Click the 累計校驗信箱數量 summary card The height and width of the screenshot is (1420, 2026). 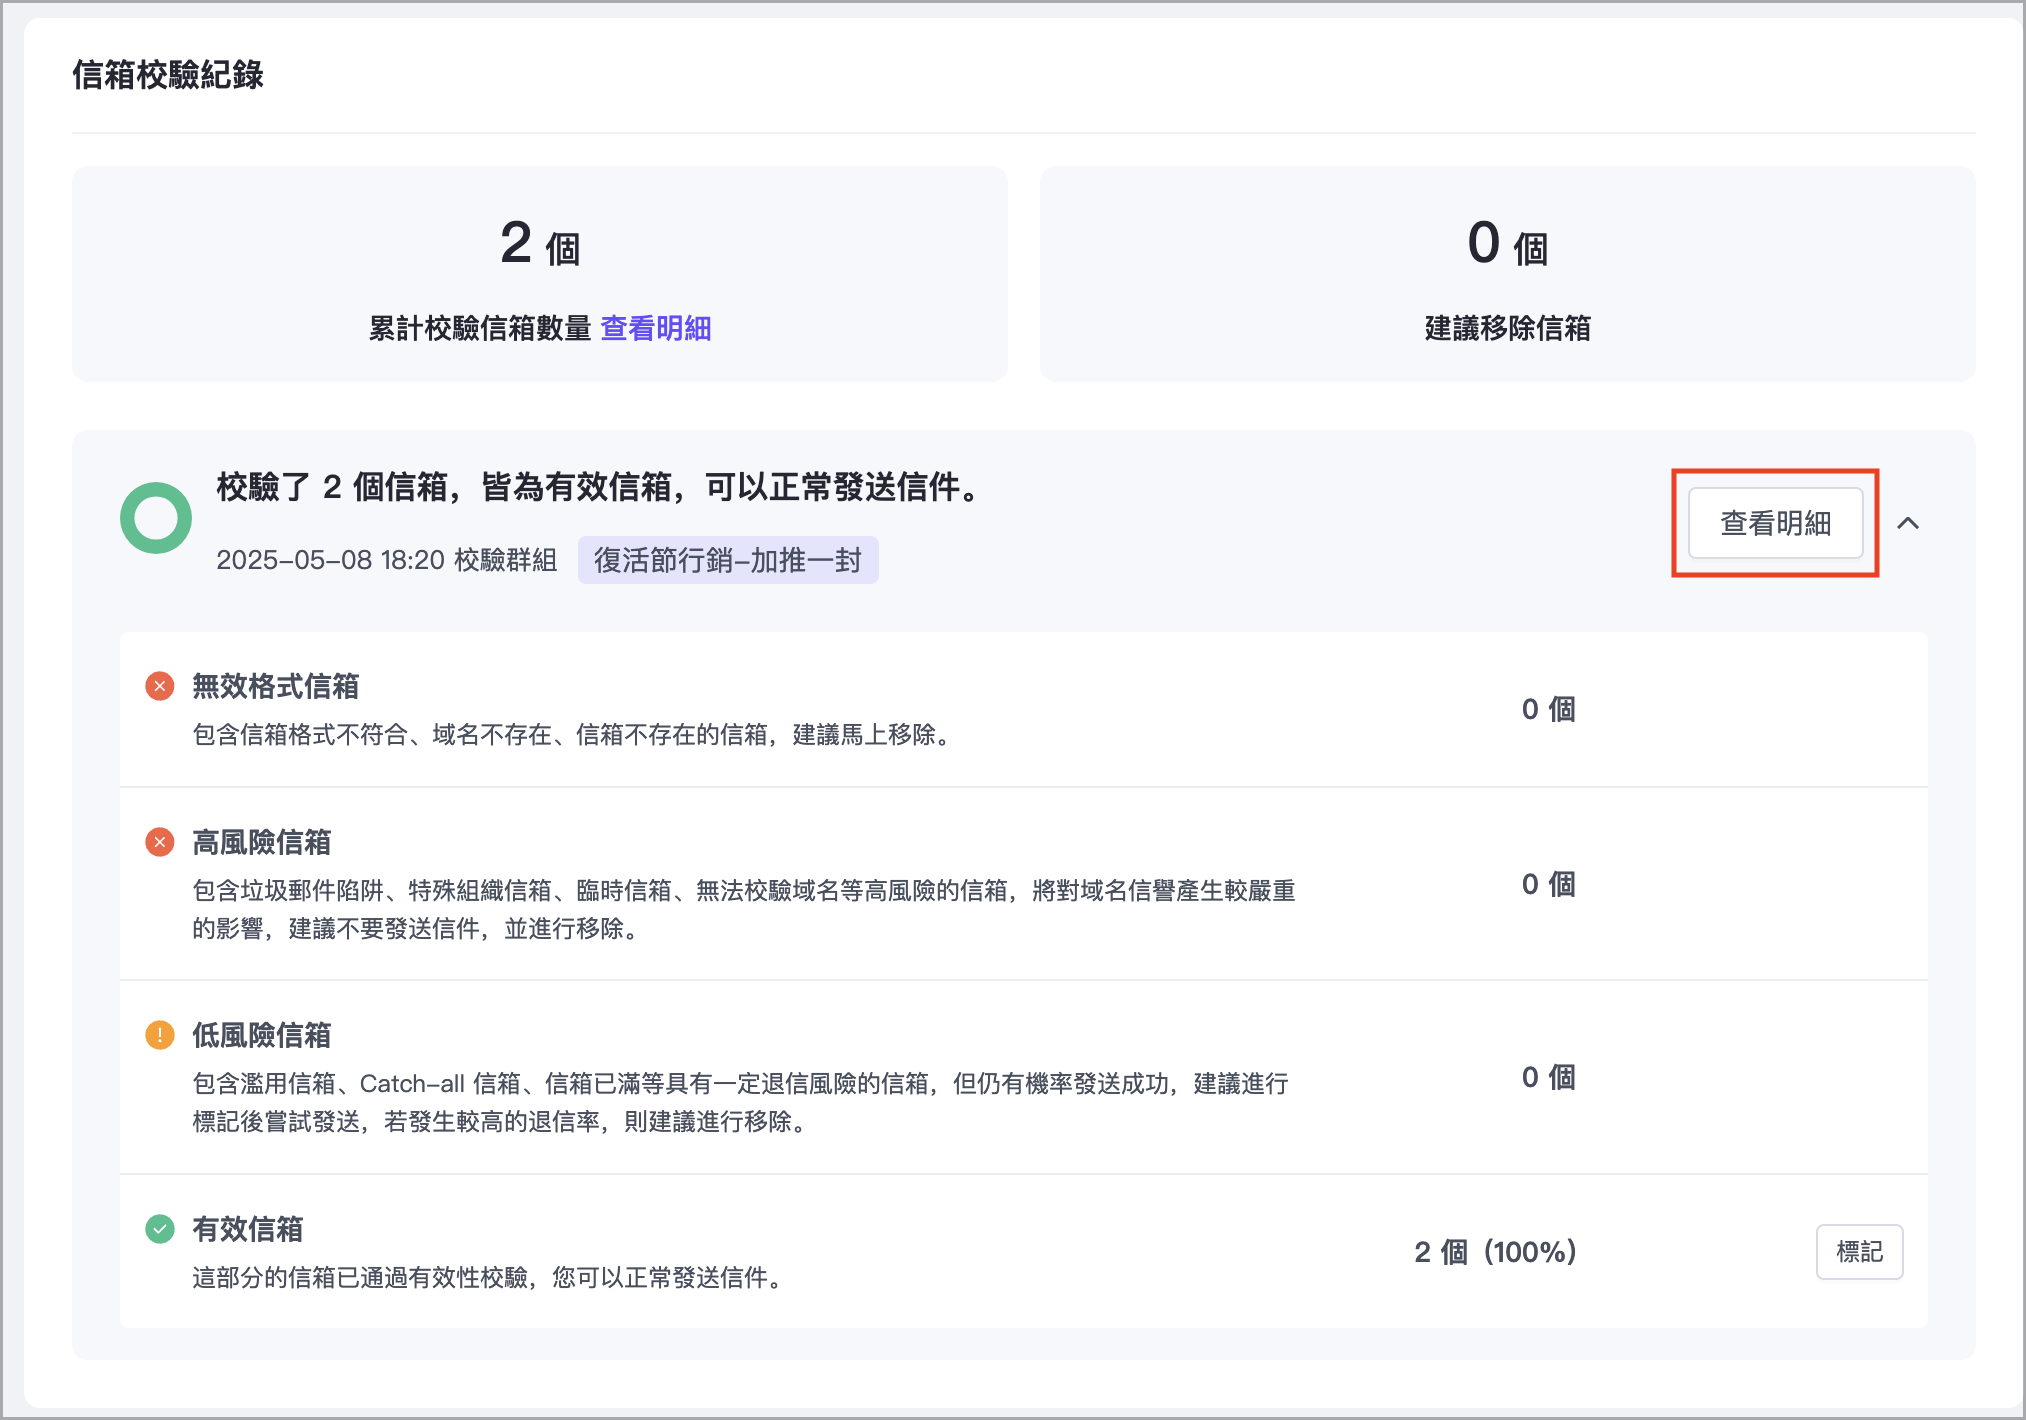click(539, 273)
